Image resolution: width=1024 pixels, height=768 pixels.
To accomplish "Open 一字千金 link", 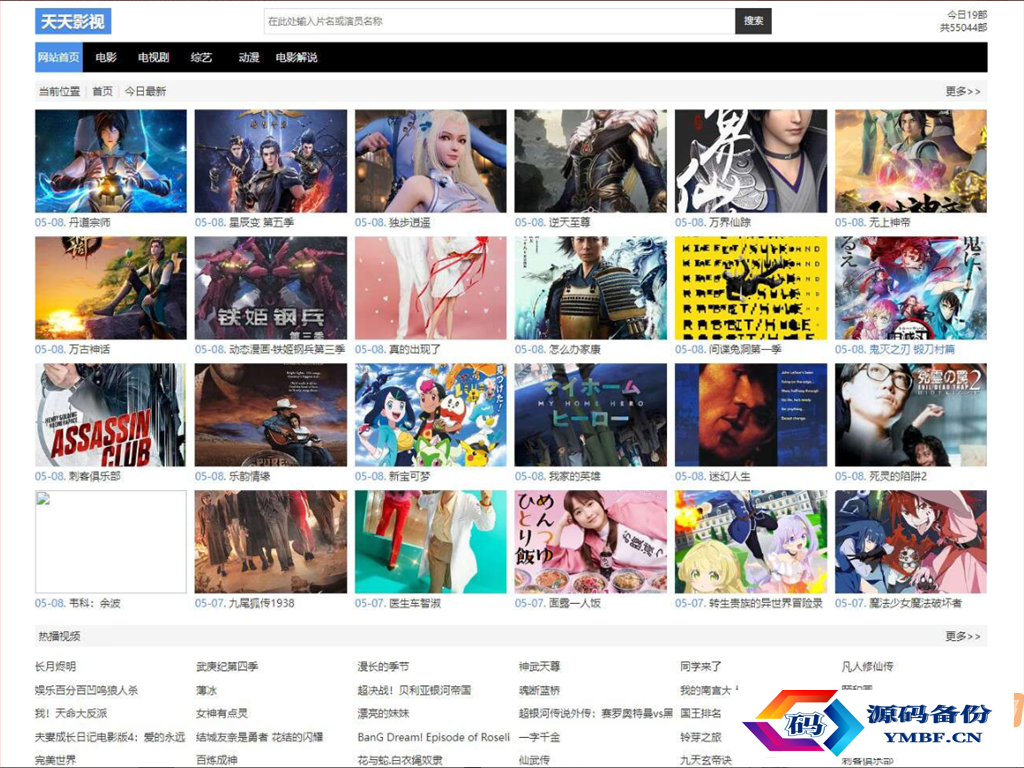I will [539, 737].
